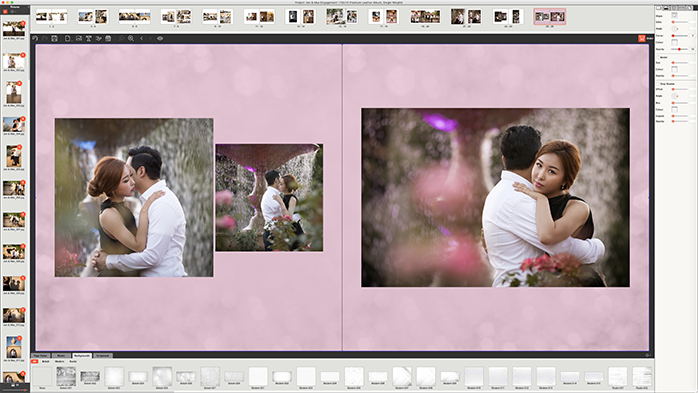698x393 pixels.
Task: Select the All backgrounds filter
Action: [x=35, y=361]
